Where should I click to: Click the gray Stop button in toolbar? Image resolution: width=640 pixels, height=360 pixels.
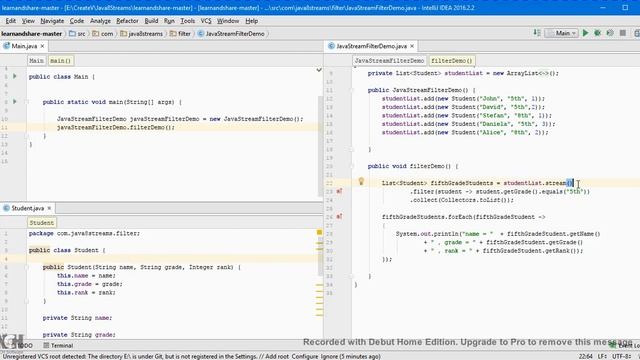pyautogui.click(x=623, y=33)
